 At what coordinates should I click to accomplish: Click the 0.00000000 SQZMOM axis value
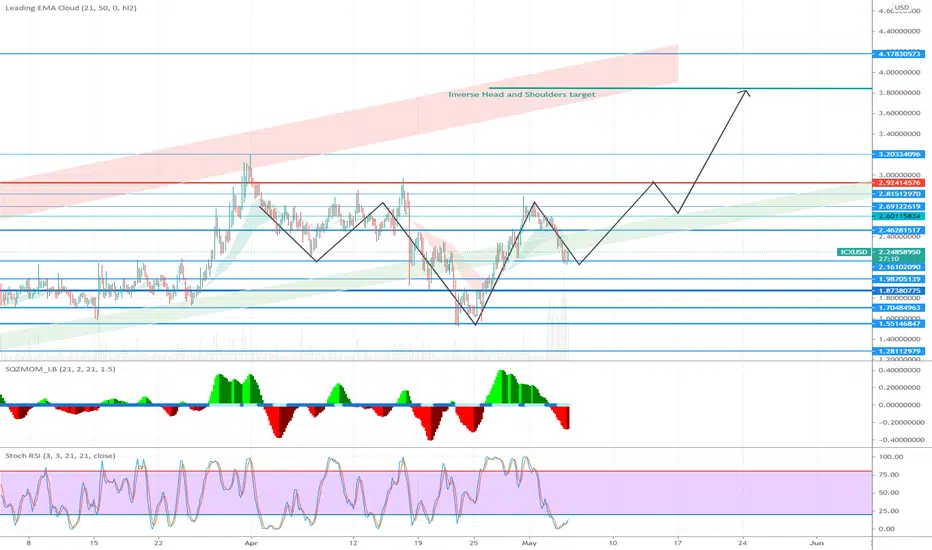pyautogui.click(x=901, y=405)
